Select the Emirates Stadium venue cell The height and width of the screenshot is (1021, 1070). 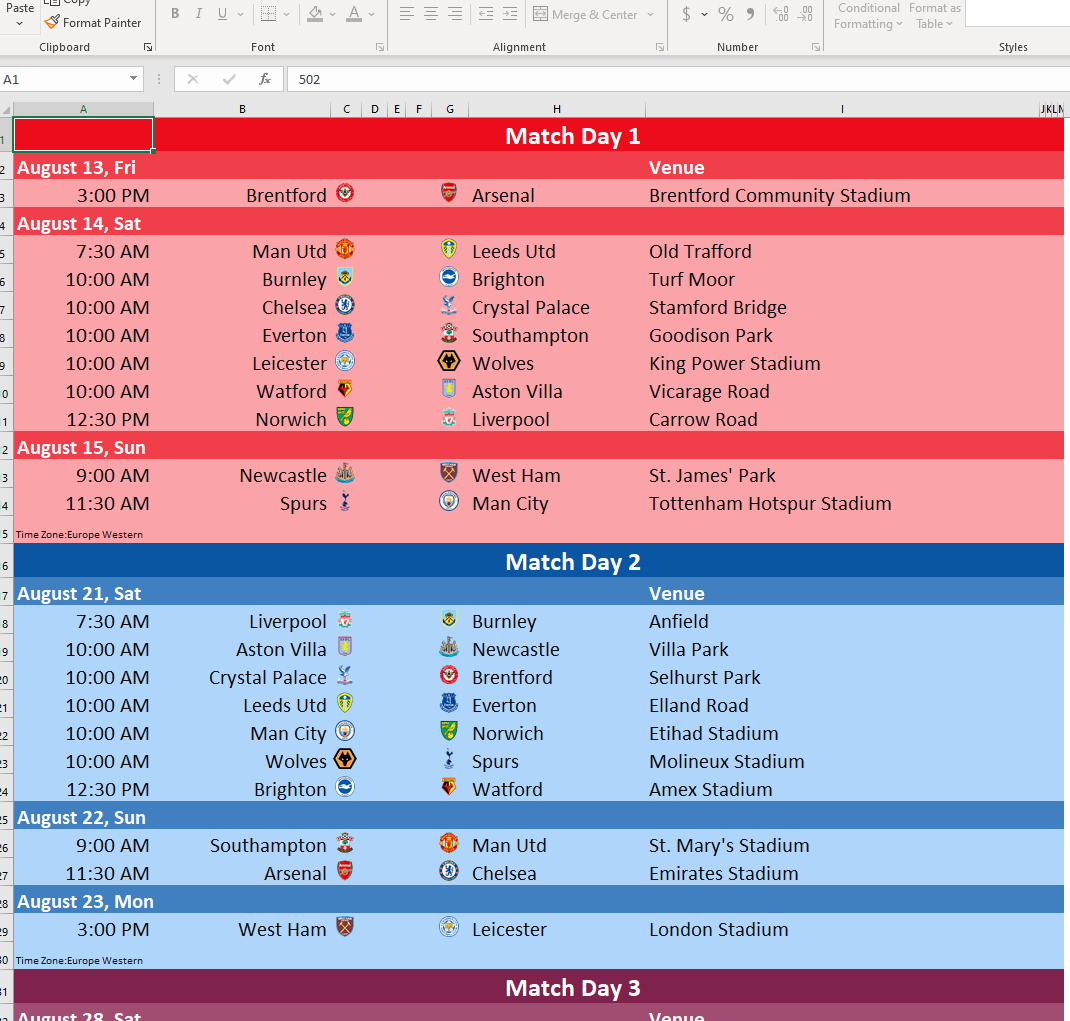click(842, 873)
